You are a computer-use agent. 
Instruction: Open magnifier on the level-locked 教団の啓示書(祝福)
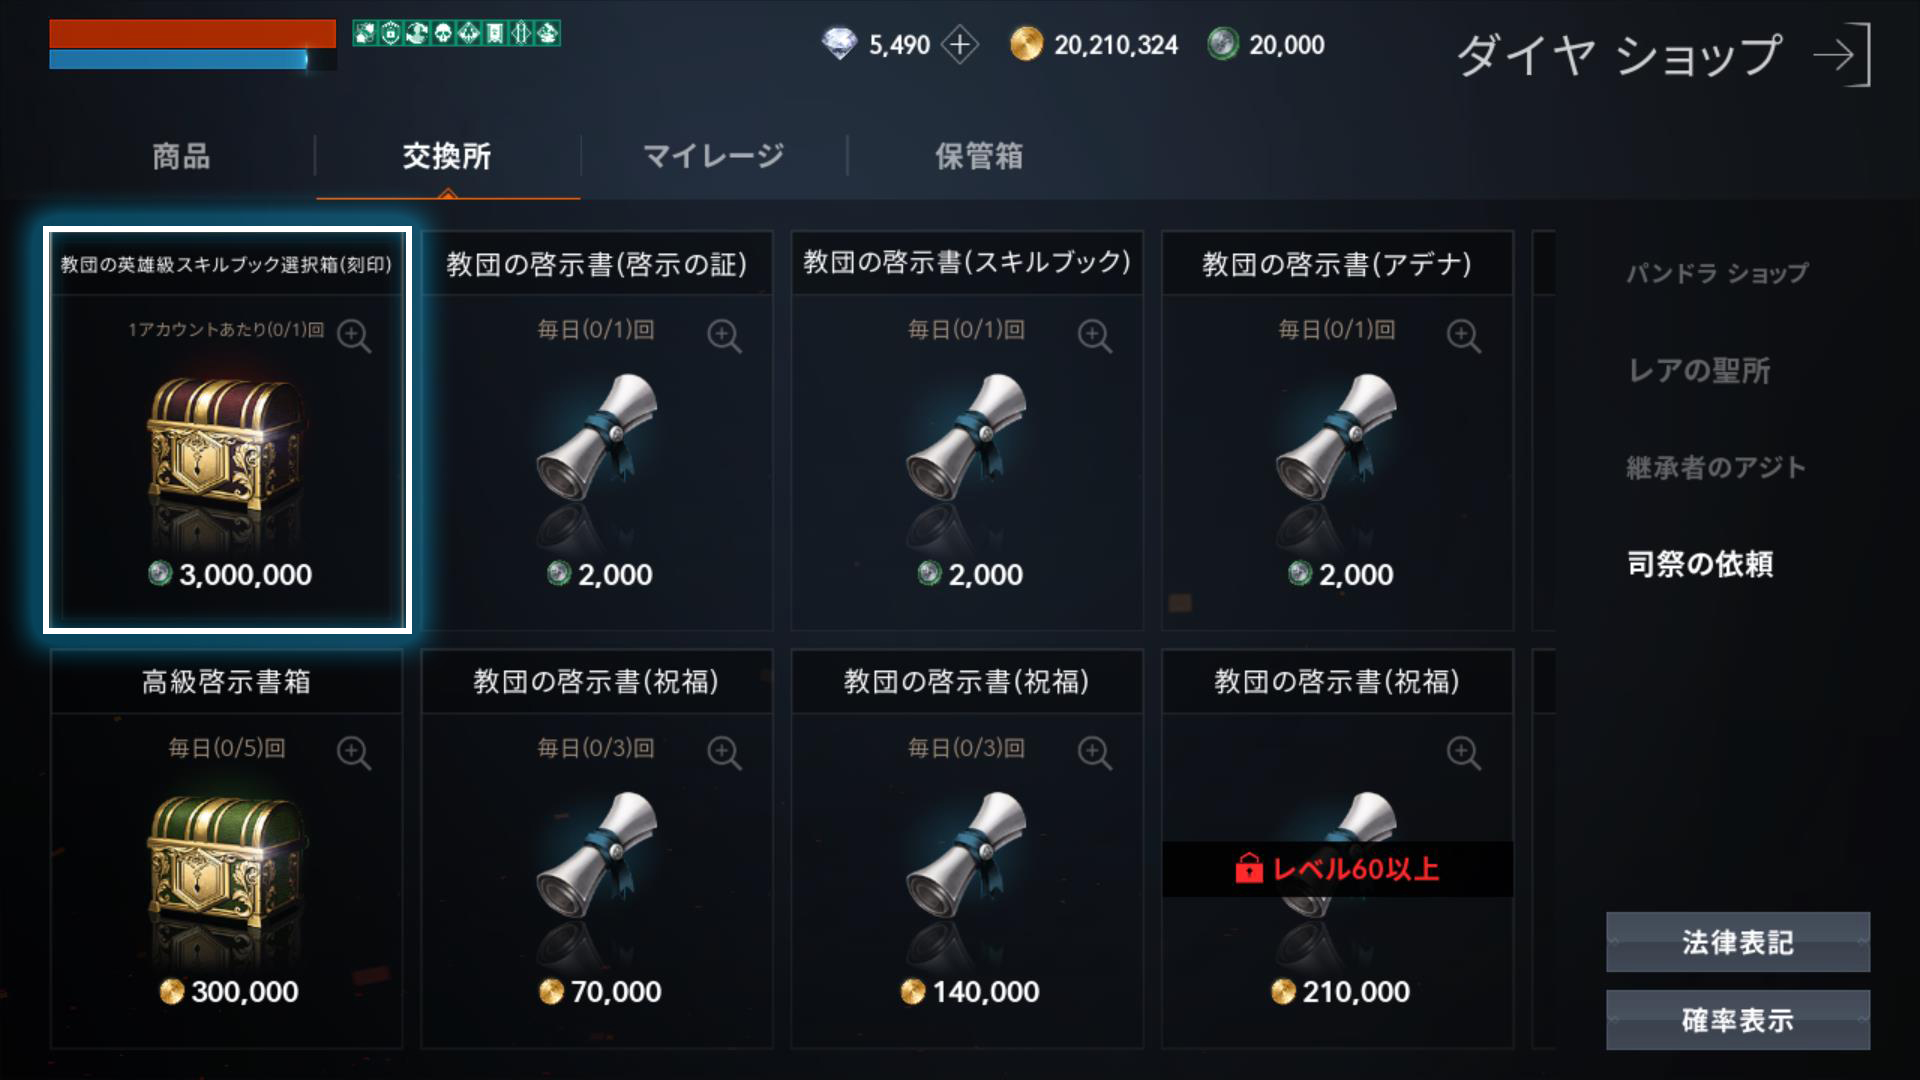pos(1464,752)
